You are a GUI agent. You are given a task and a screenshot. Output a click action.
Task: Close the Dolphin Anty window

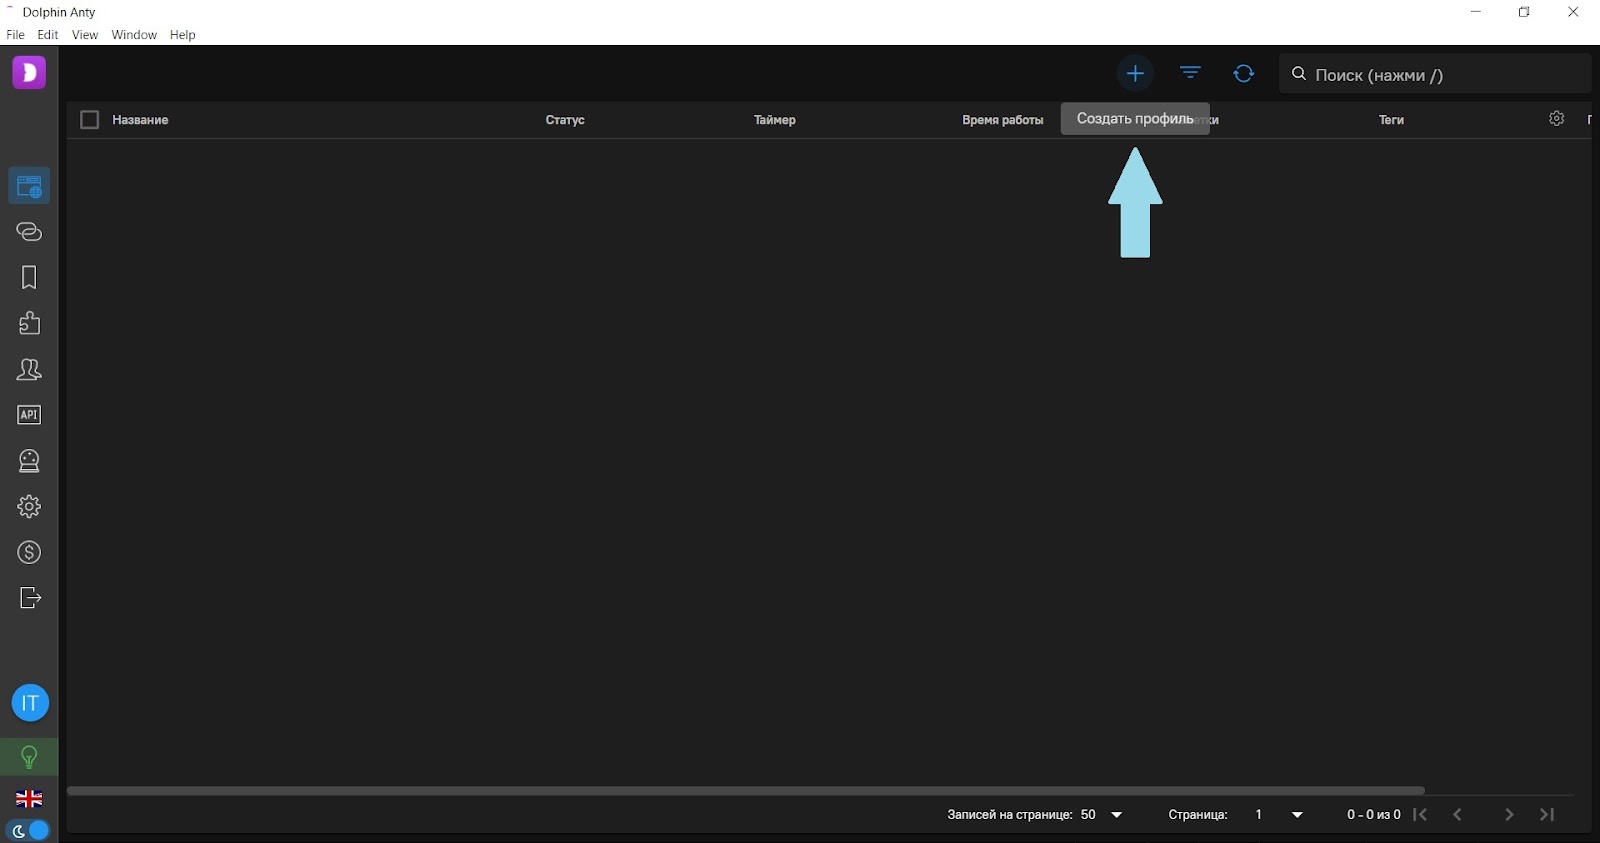[1573, 12]
